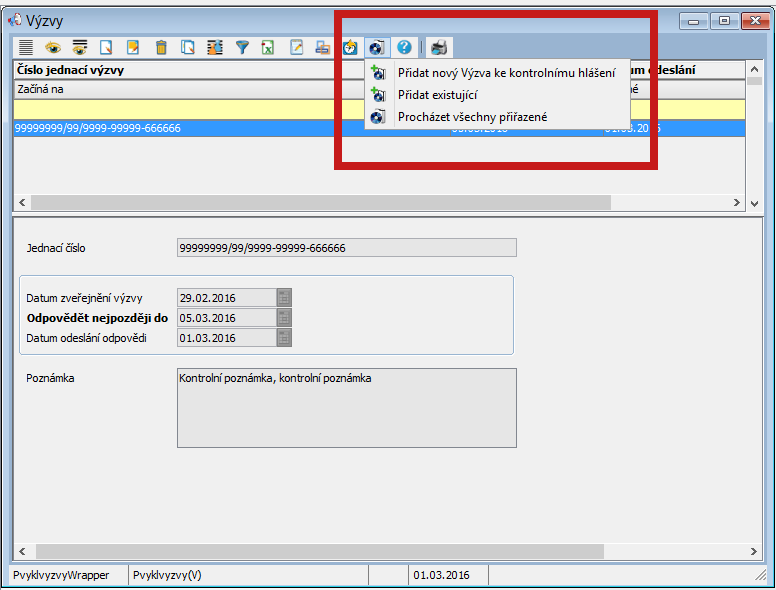Click the eye view record icon
Screen dimensions: 776x590
click(52, 47)
